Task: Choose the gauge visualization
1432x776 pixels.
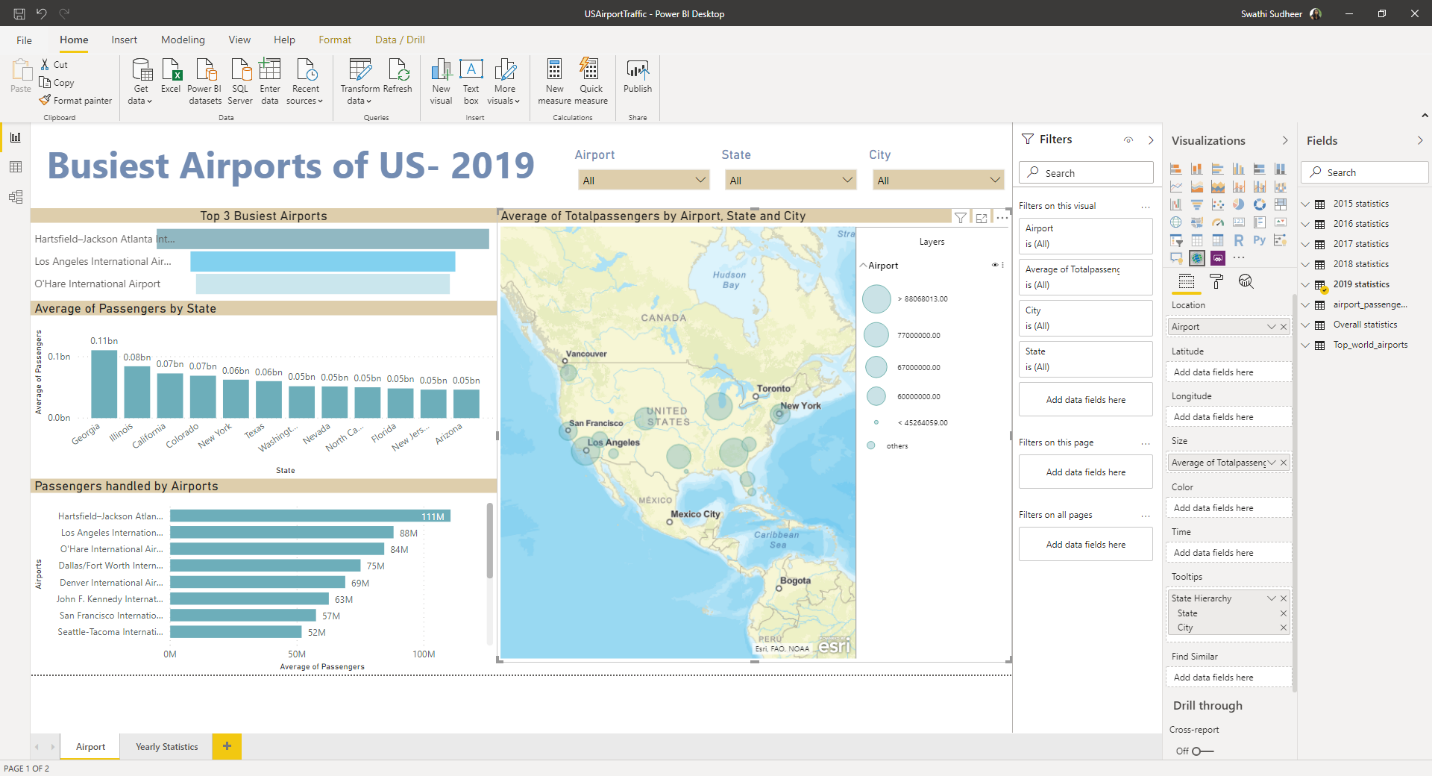Action: click(1218, 222)
